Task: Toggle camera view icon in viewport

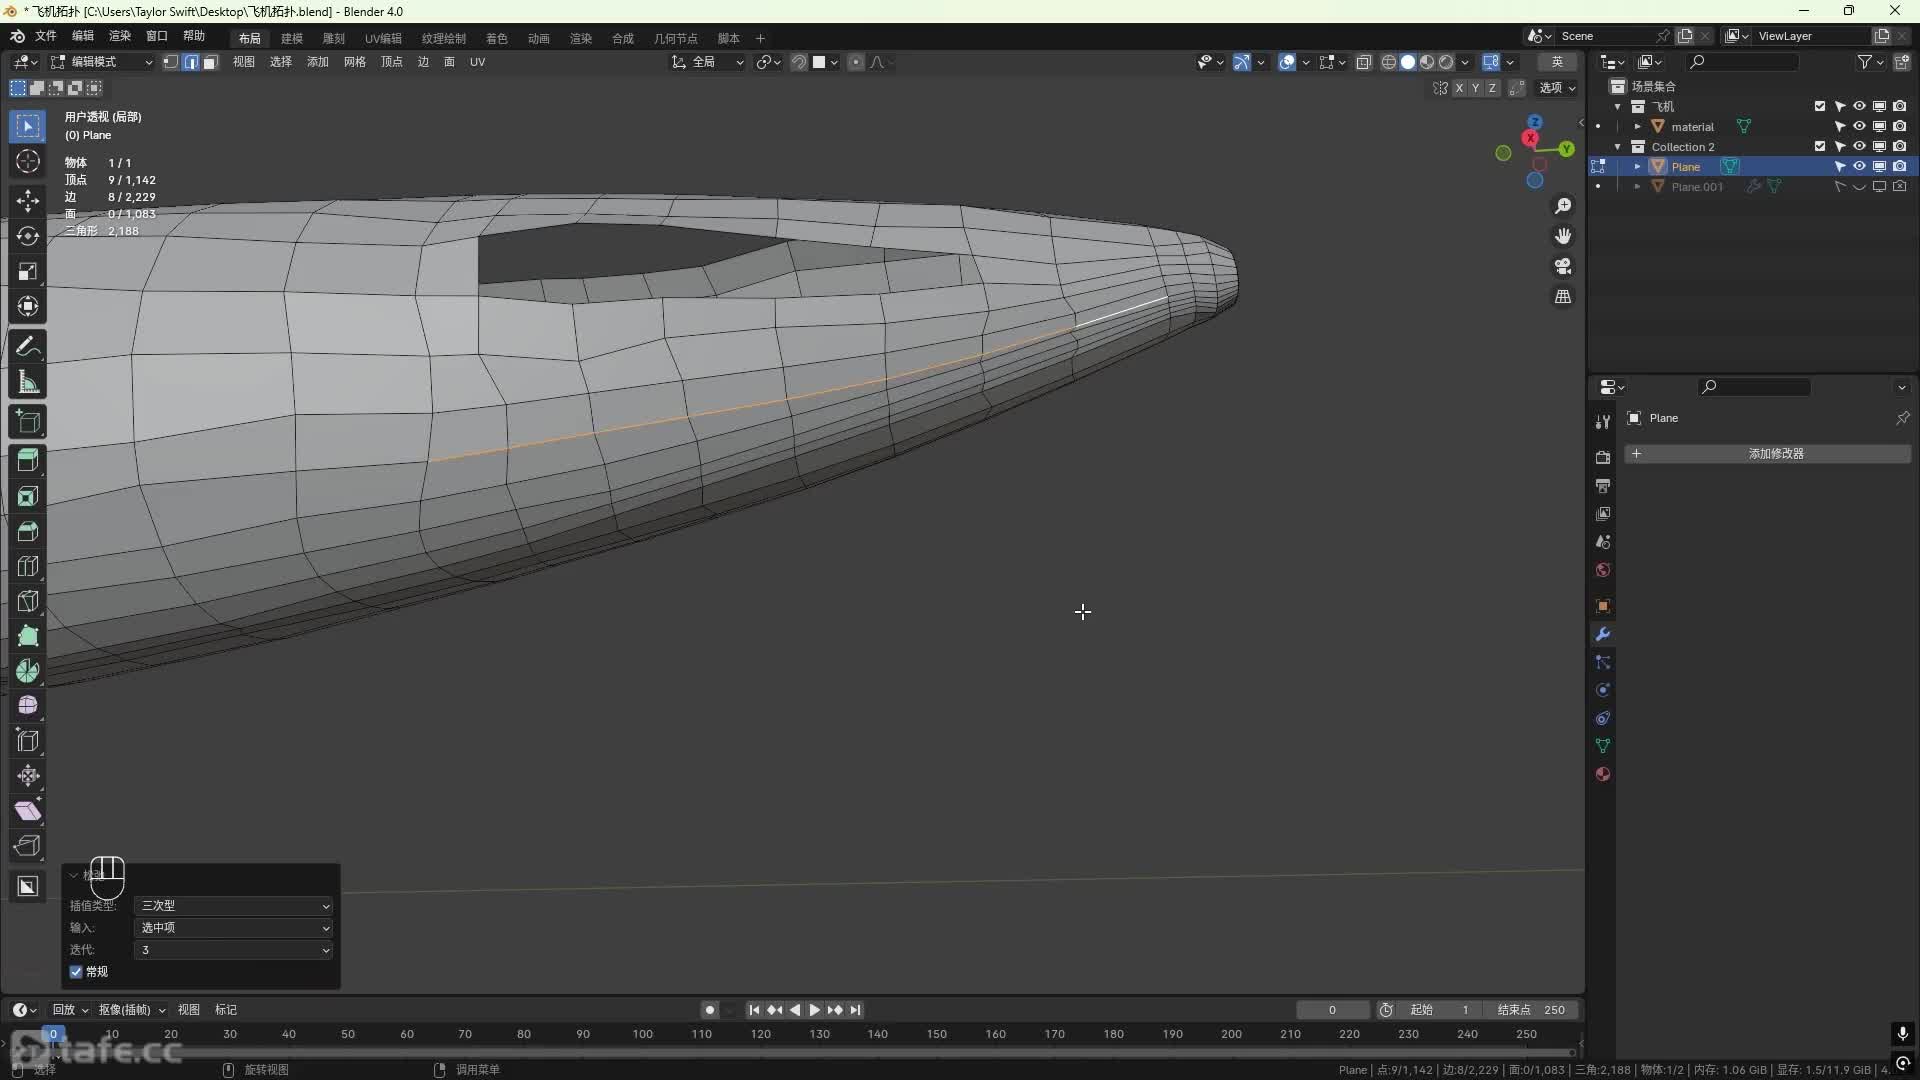Action: coord(1563,266)
